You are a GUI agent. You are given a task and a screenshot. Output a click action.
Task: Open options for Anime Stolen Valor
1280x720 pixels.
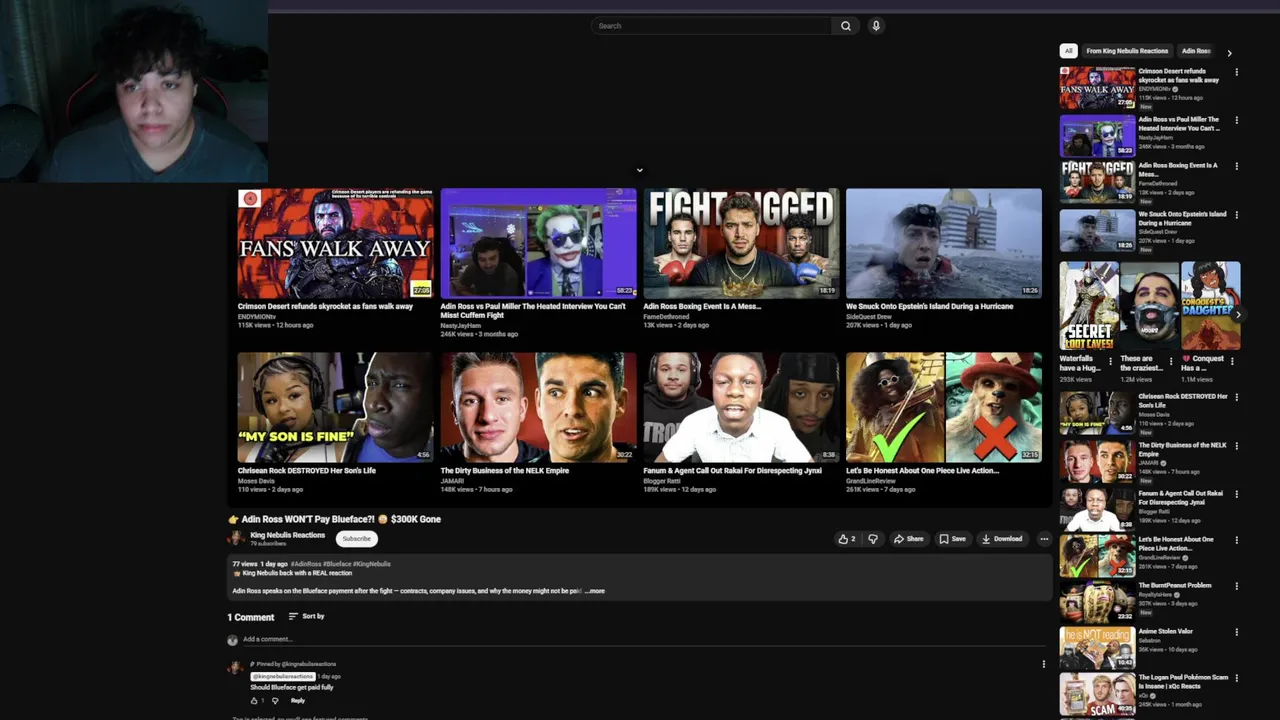point(1237,632)
